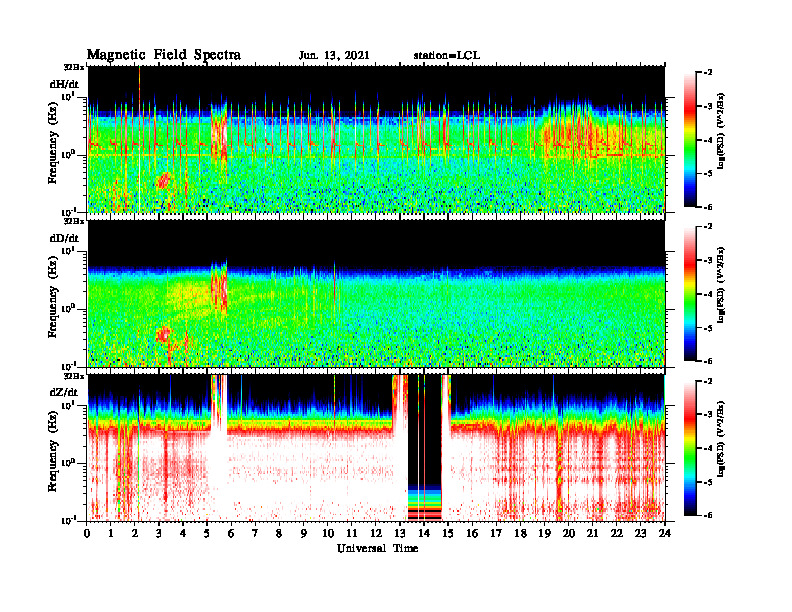Viewport: 792px width, 612px height.
Task: Click the dH/dt spectrogram plot
Action: pyautogui.click(x=376, y=139)
